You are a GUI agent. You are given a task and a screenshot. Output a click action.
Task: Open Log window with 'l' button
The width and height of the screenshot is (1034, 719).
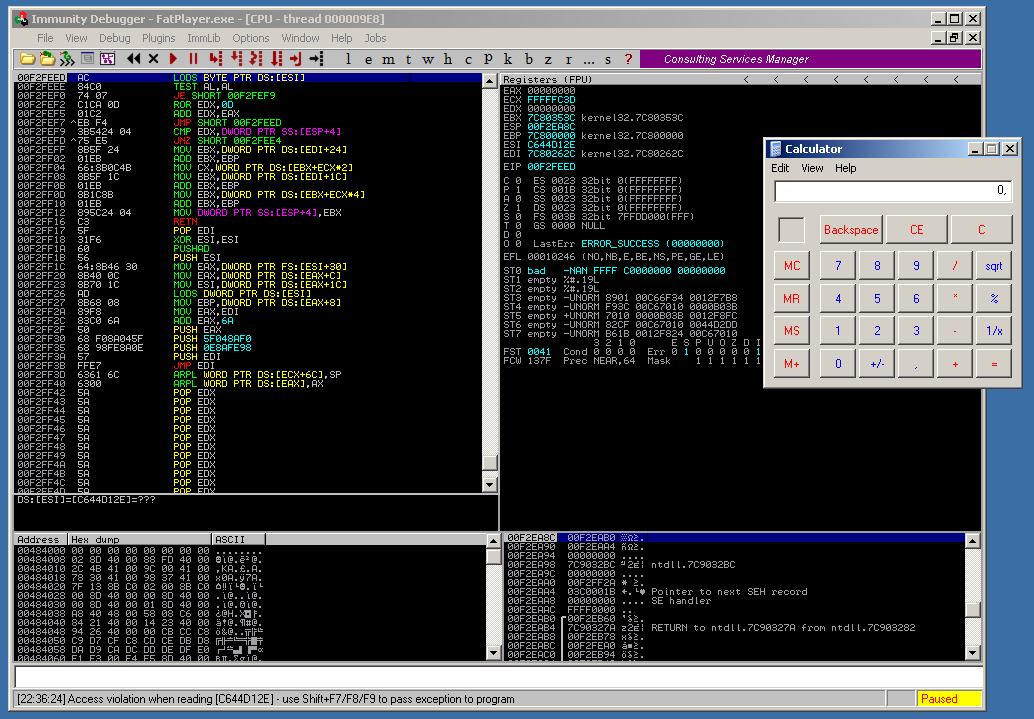pos(348,59)
